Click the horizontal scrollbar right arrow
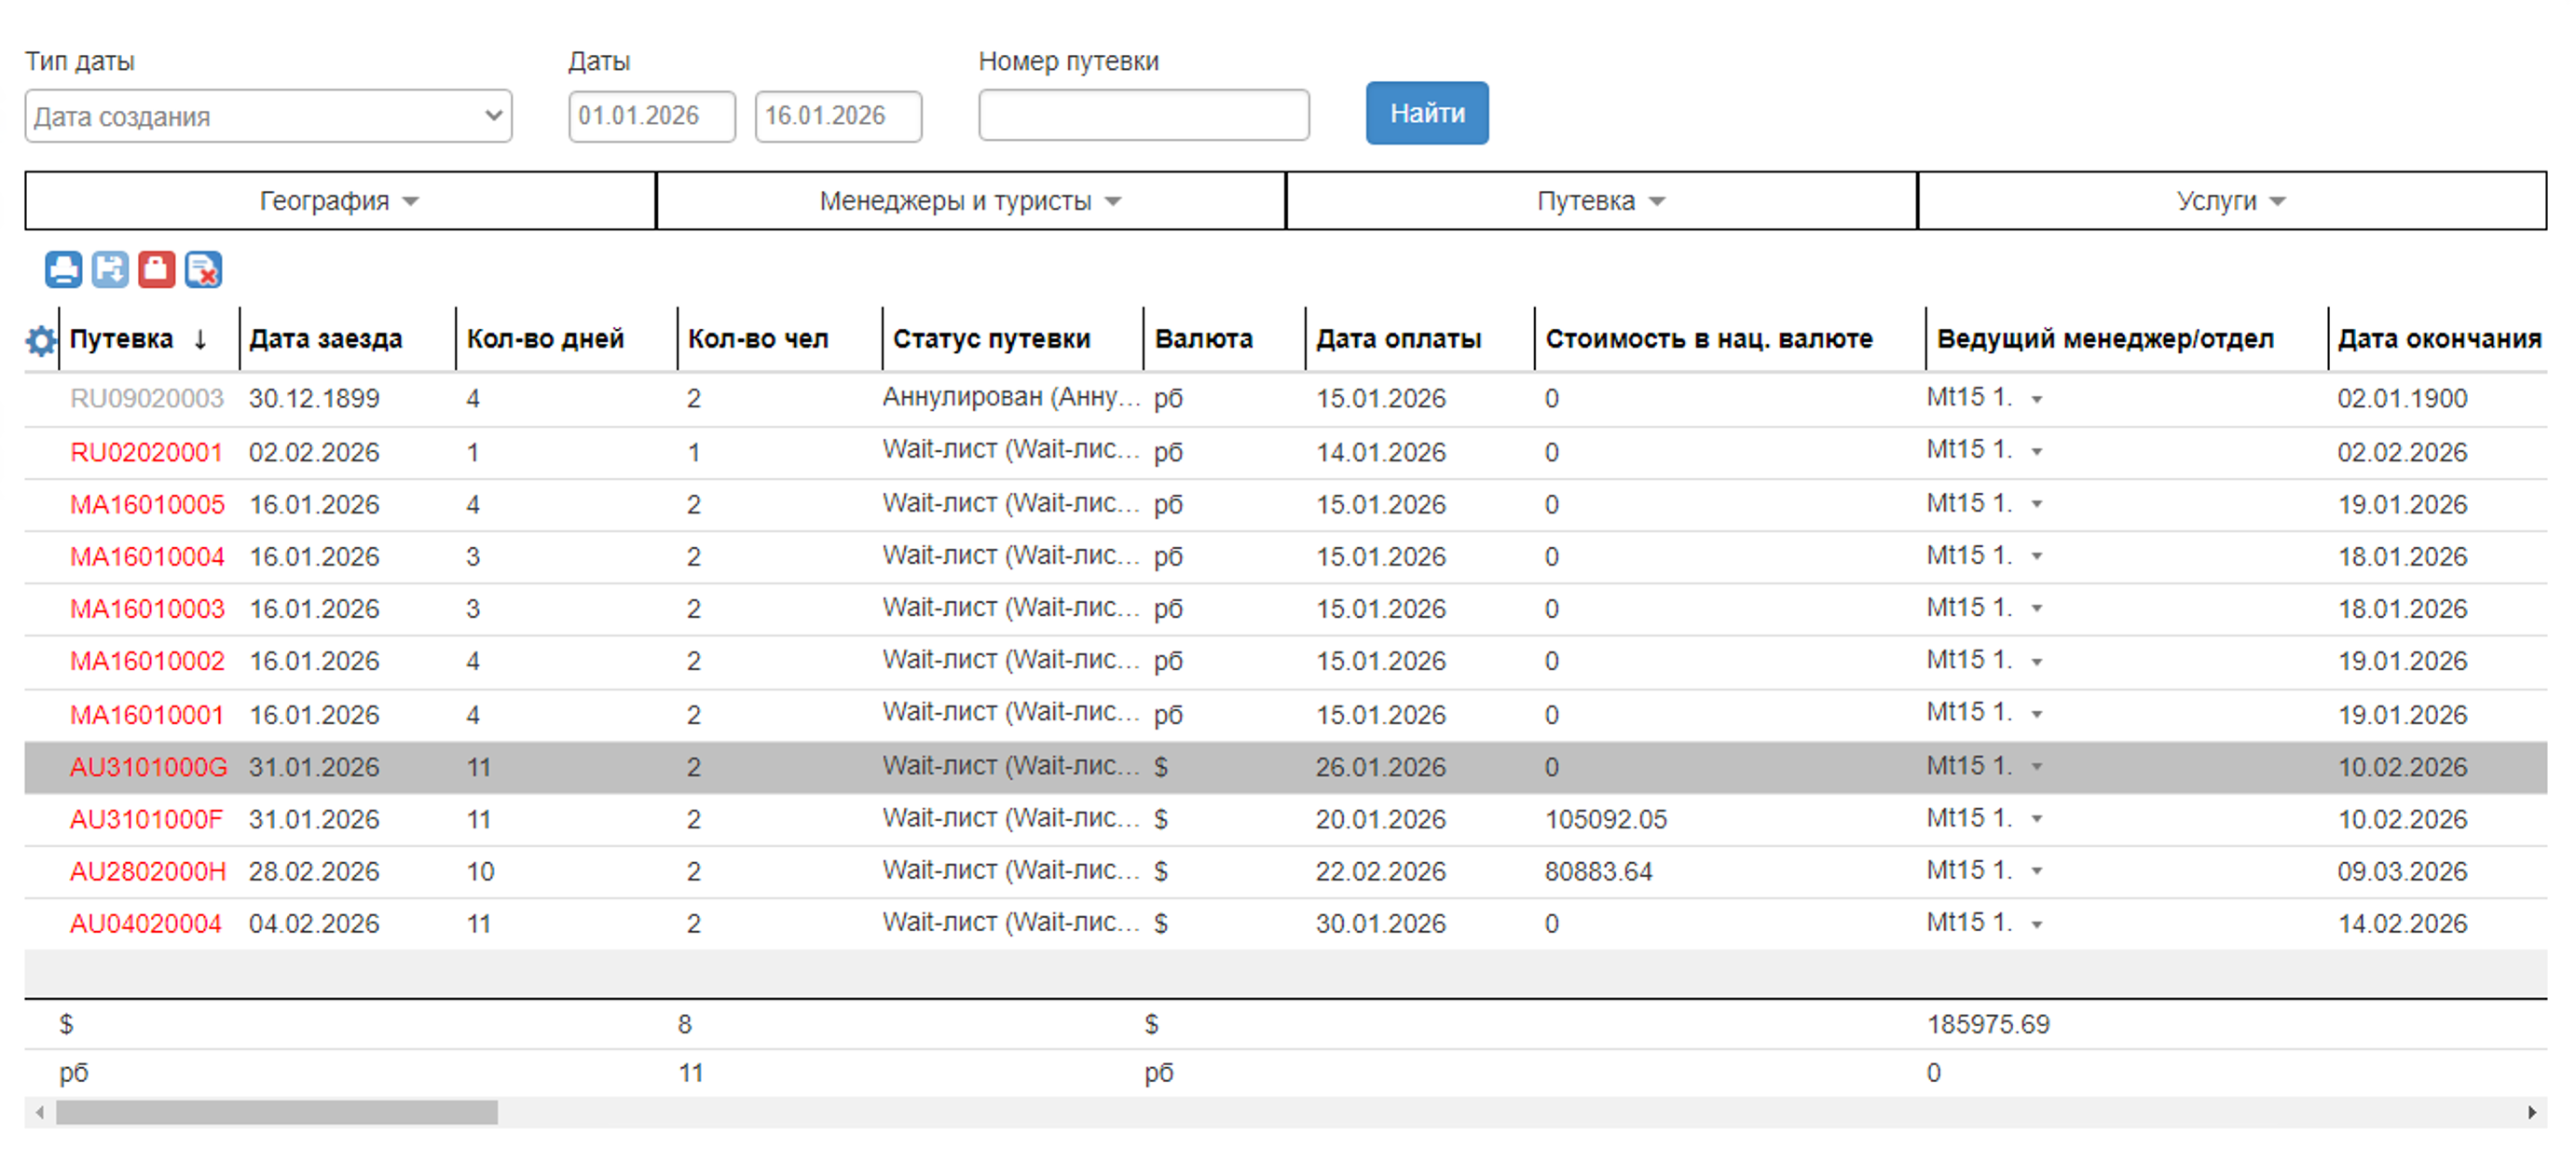This screenshot has width=2576, height=1150. (2531, 1112)
